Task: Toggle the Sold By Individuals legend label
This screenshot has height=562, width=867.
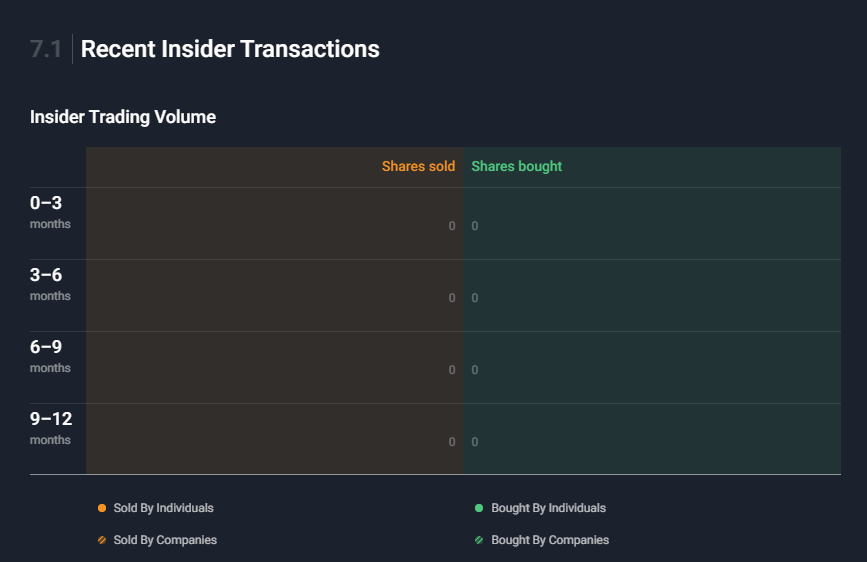Action: (163, 508)
